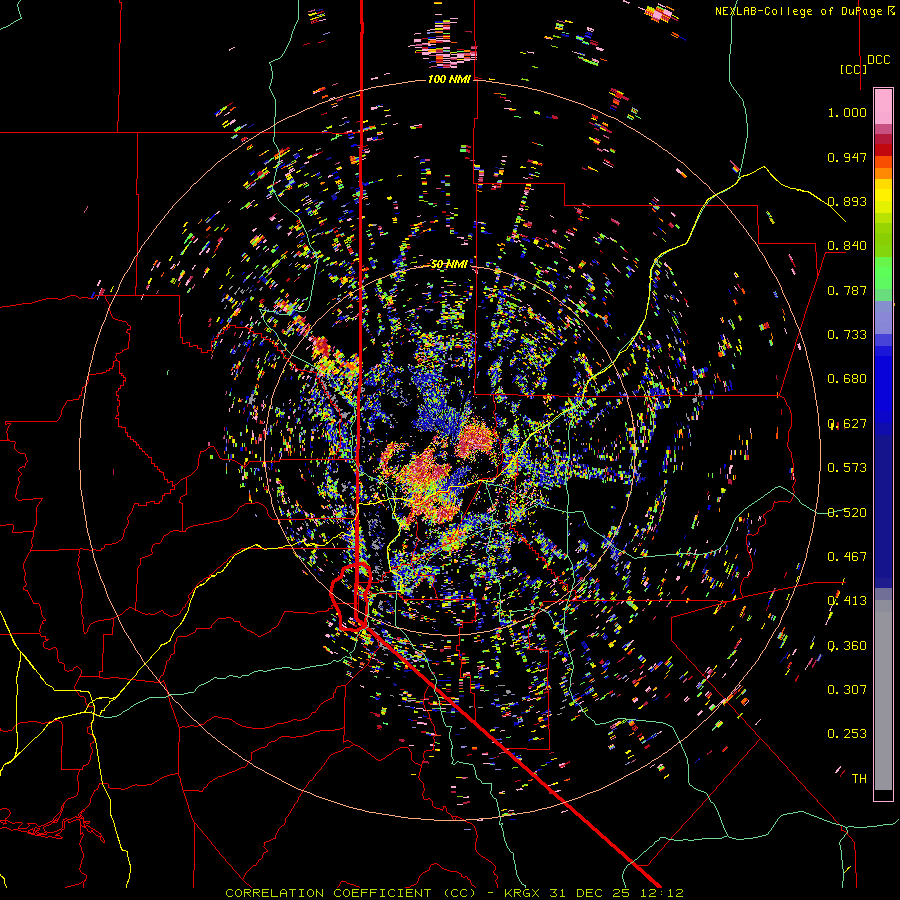
Task: Select the 1.000 scale value
Action: [847, 112]
